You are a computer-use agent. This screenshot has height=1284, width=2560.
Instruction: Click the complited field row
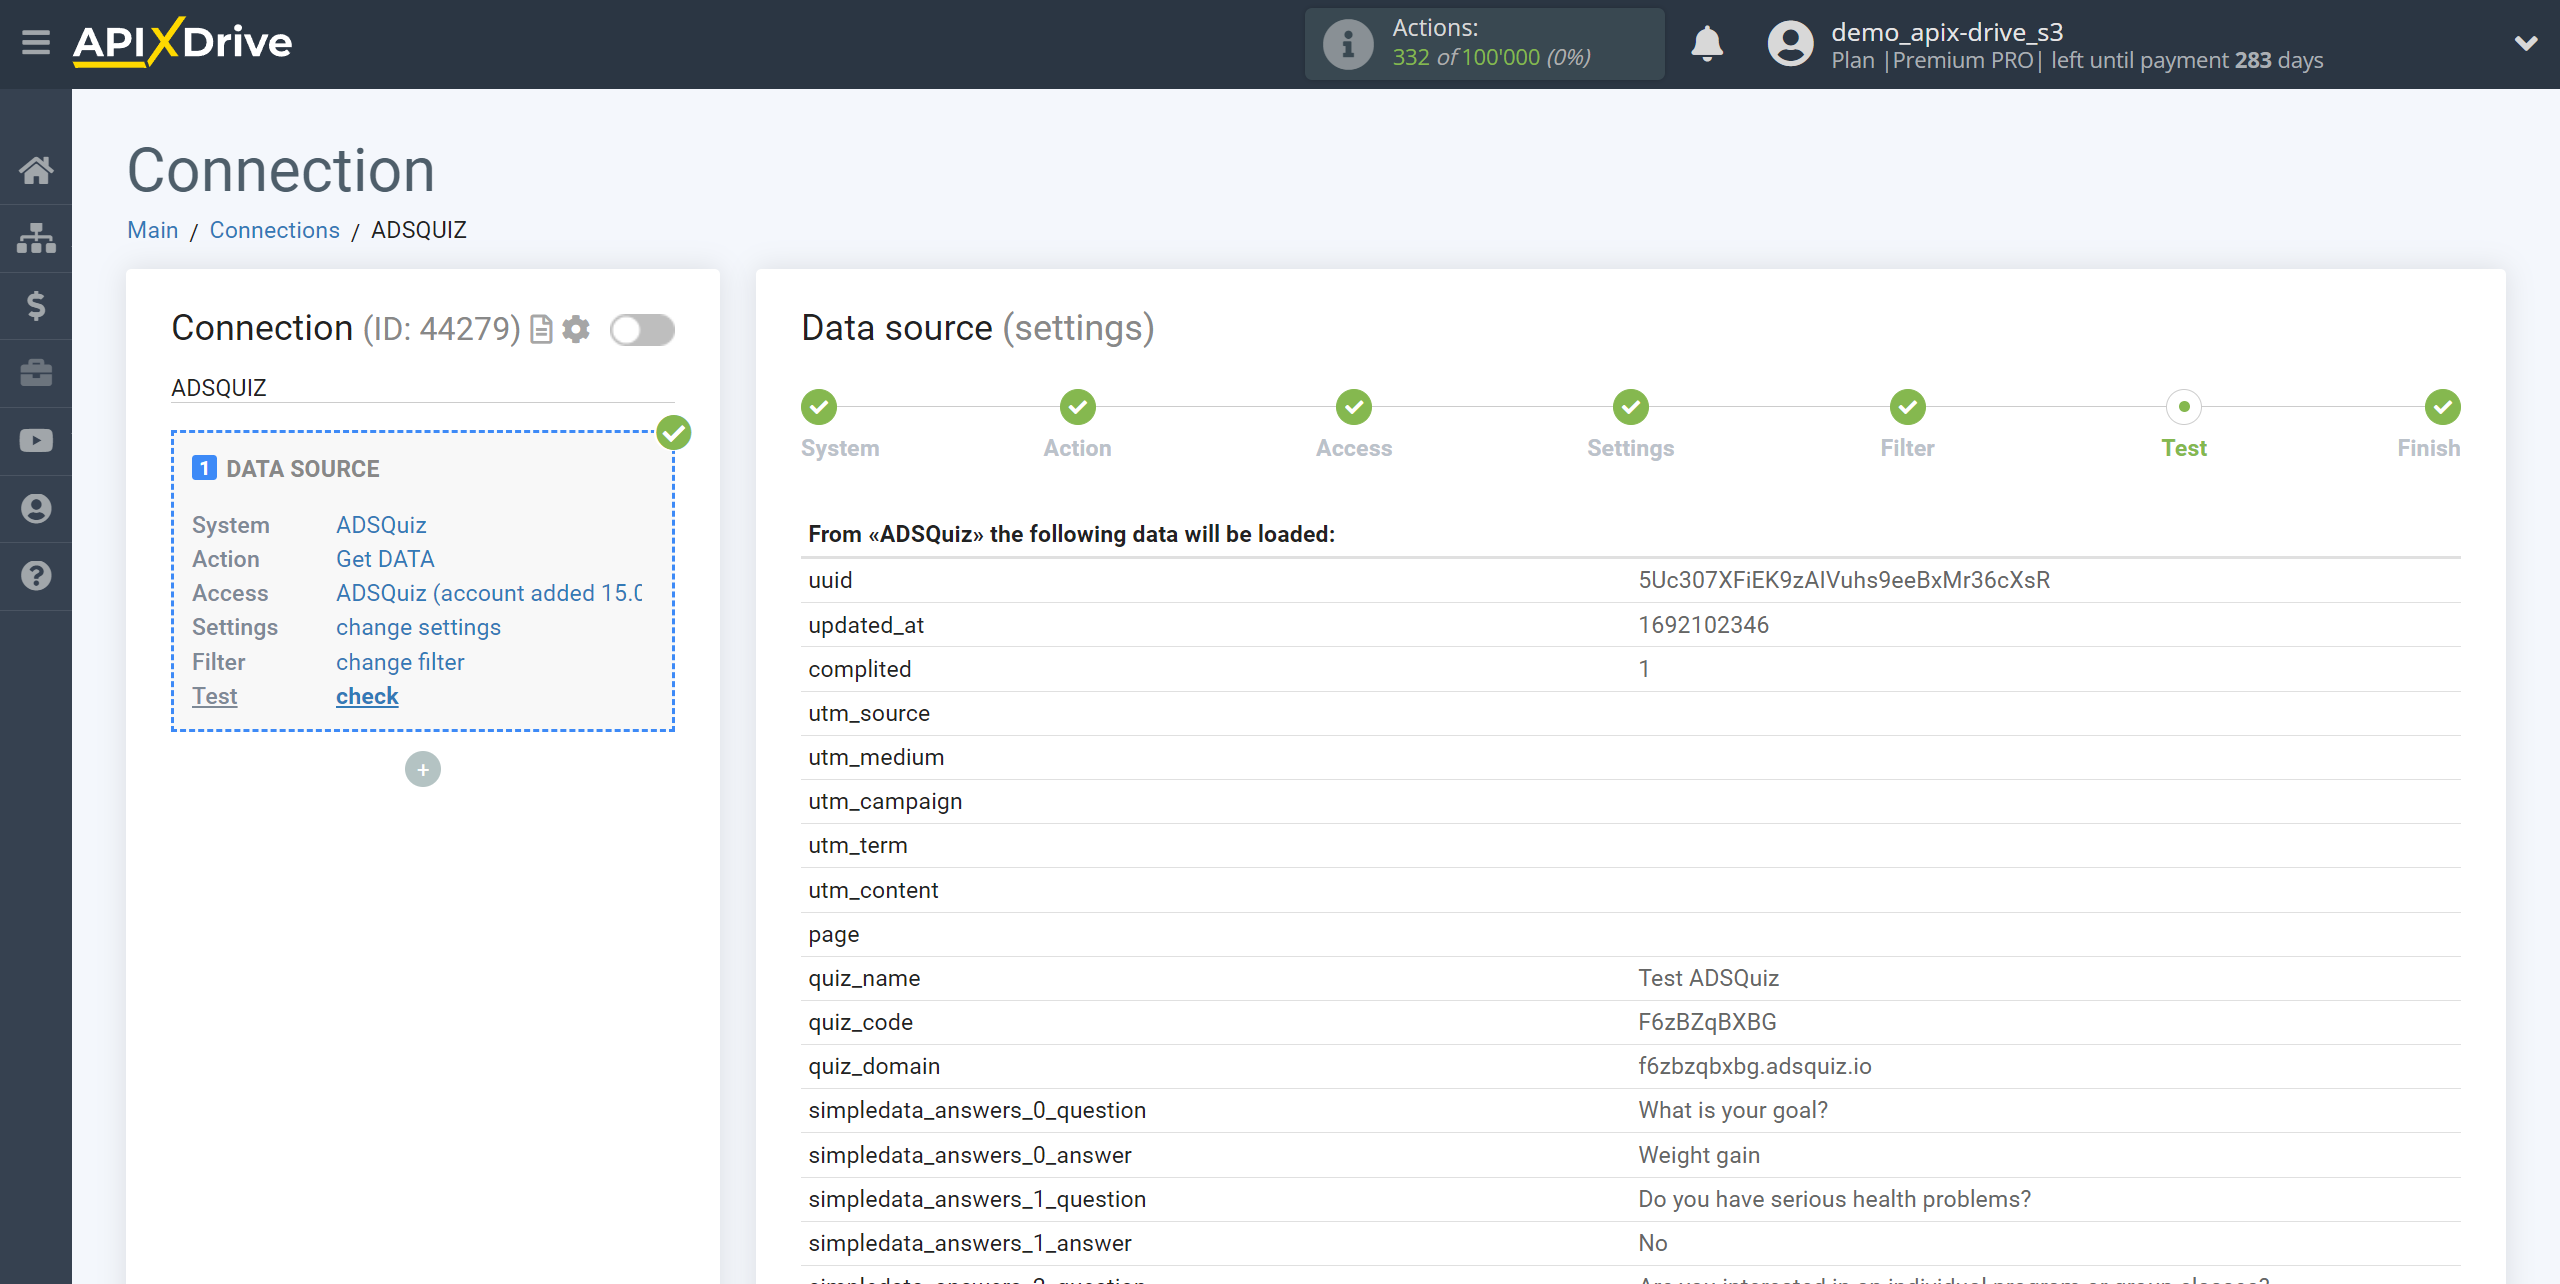[1630, 669]
